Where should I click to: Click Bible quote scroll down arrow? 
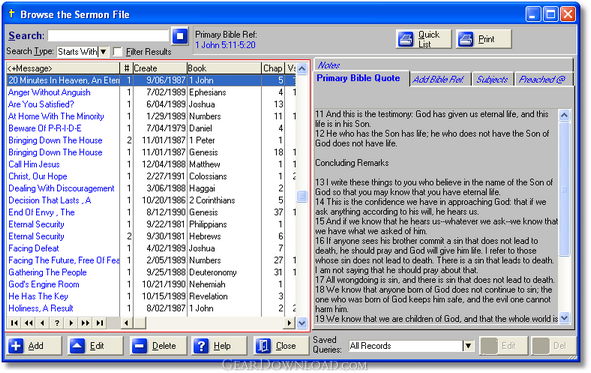point(564,318)
